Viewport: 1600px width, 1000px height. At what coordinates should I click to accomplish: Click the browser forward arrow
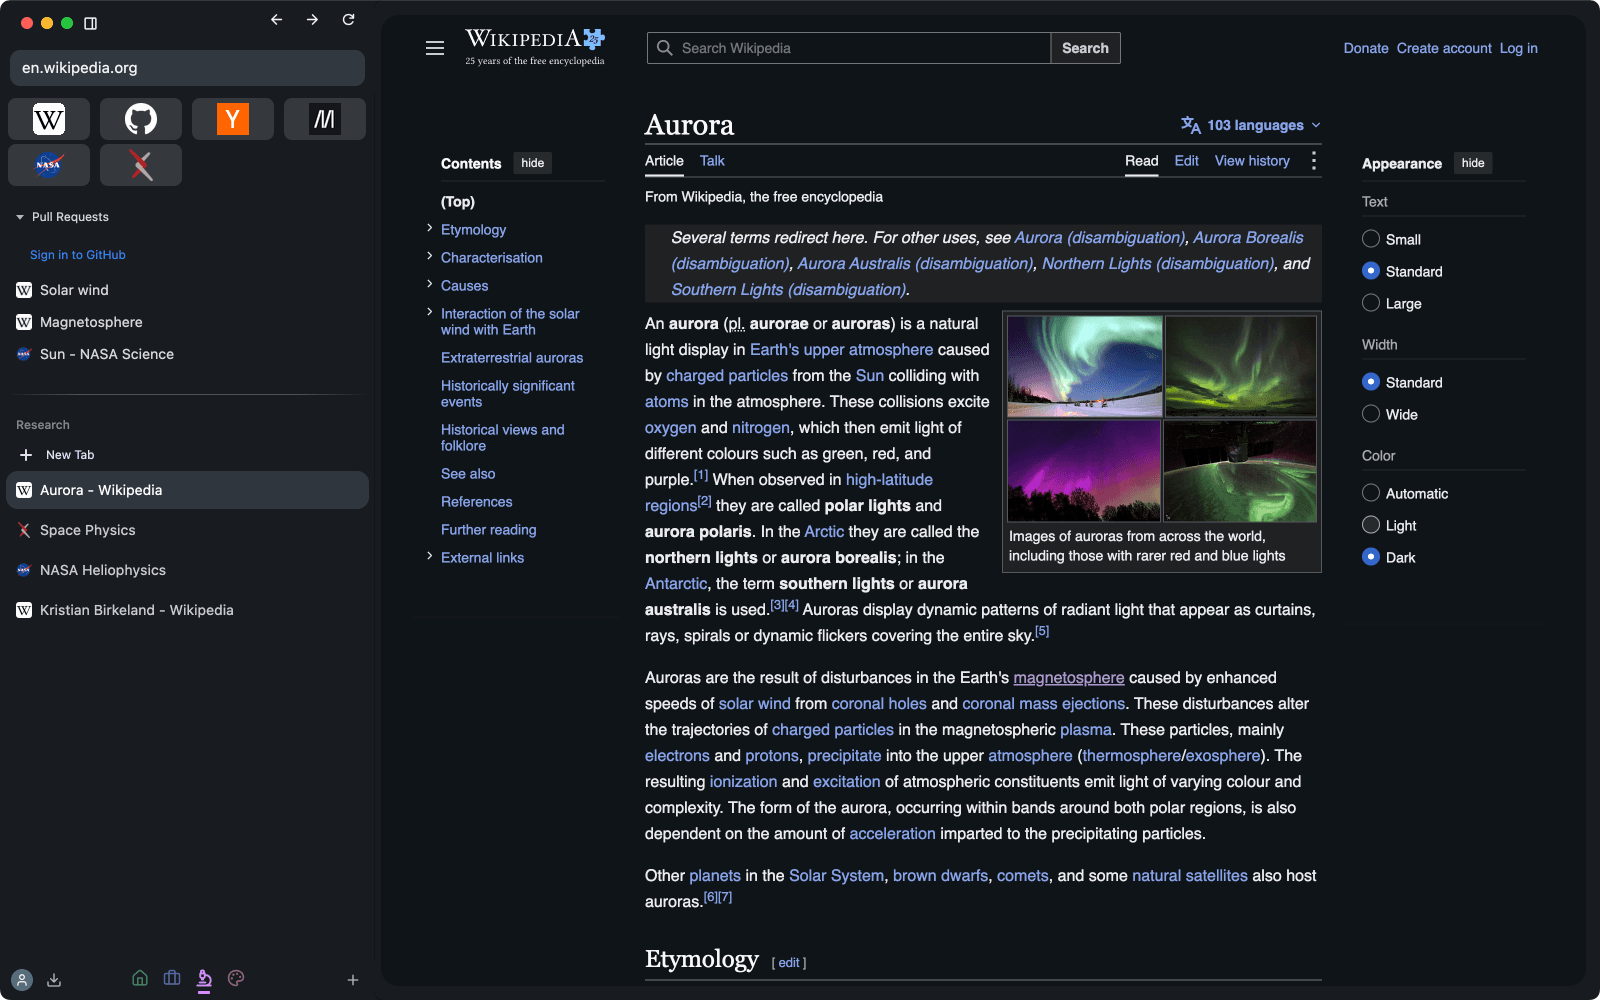(313, 20)
